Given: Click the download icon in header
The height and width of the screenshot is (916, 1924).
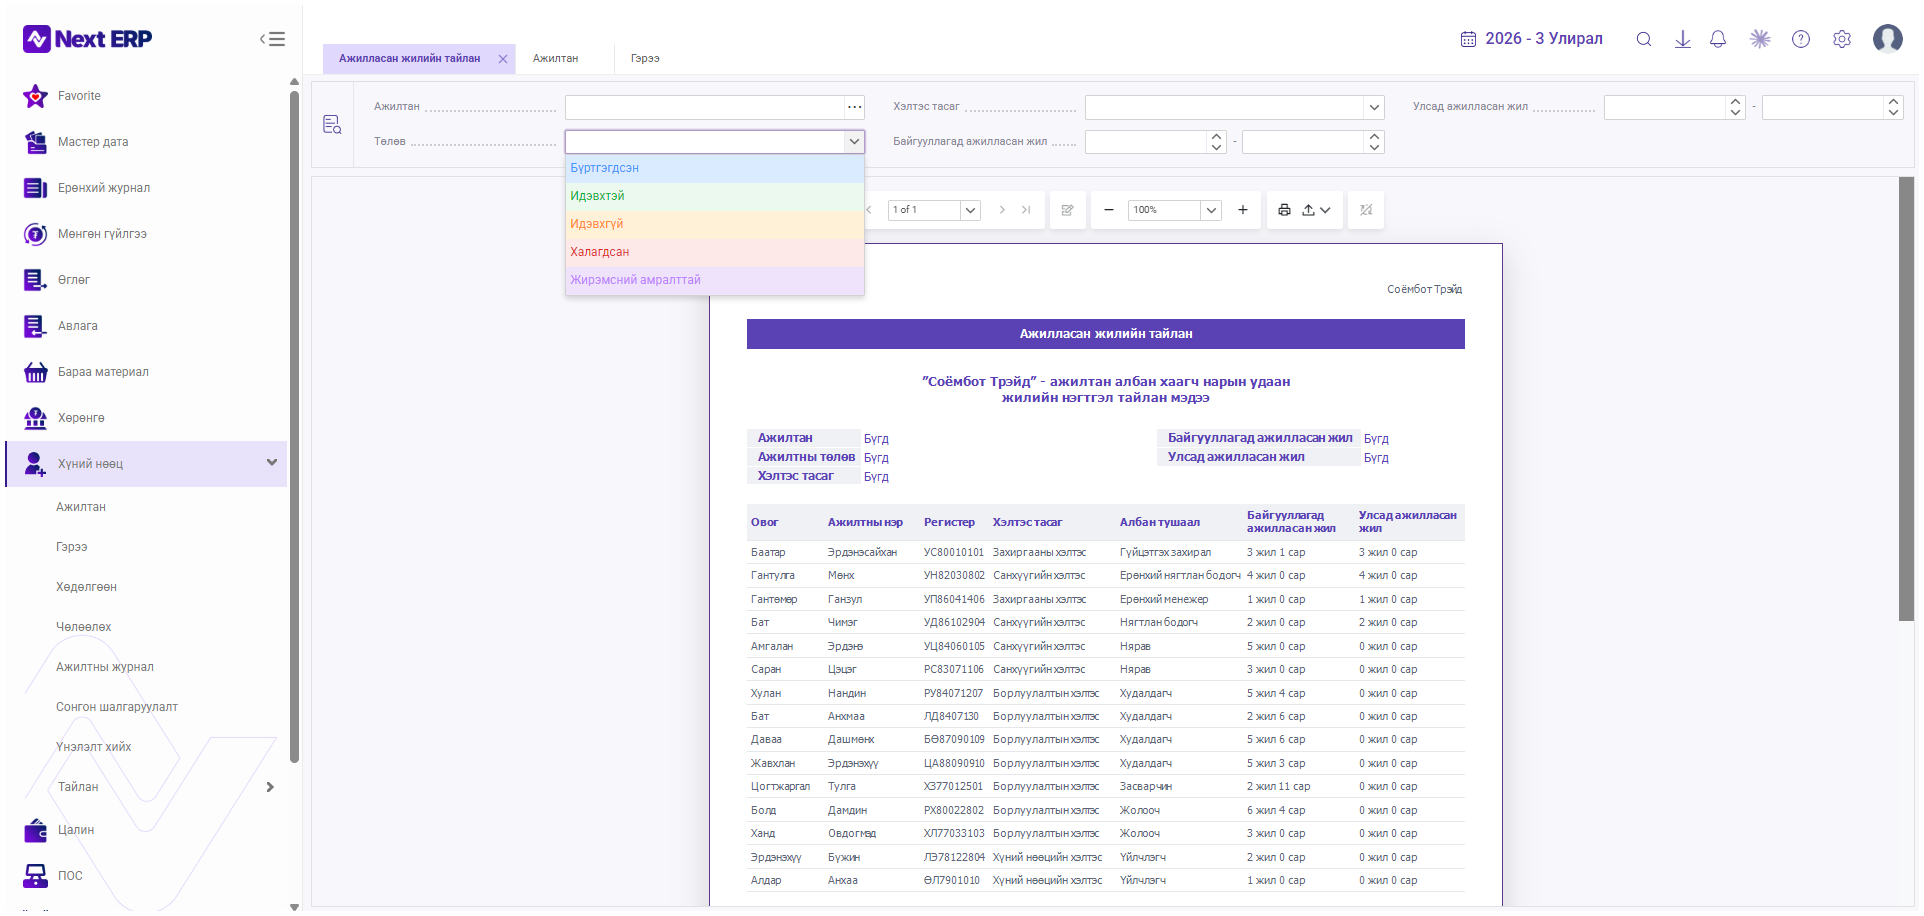Looking at the screenshot, I should coord(1683,39).
